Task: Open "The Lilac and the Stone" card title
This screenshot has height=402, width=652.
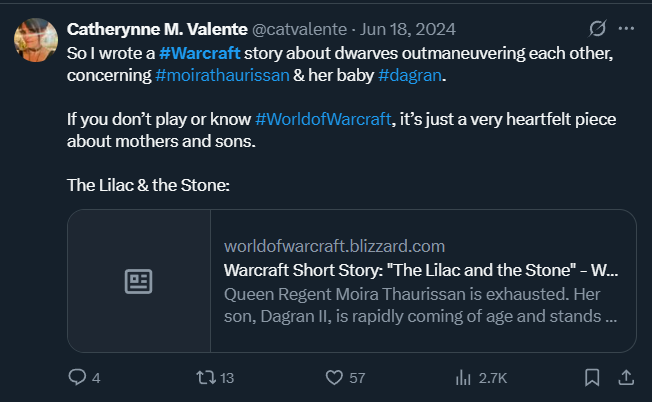Action: (x=420, y=270)
